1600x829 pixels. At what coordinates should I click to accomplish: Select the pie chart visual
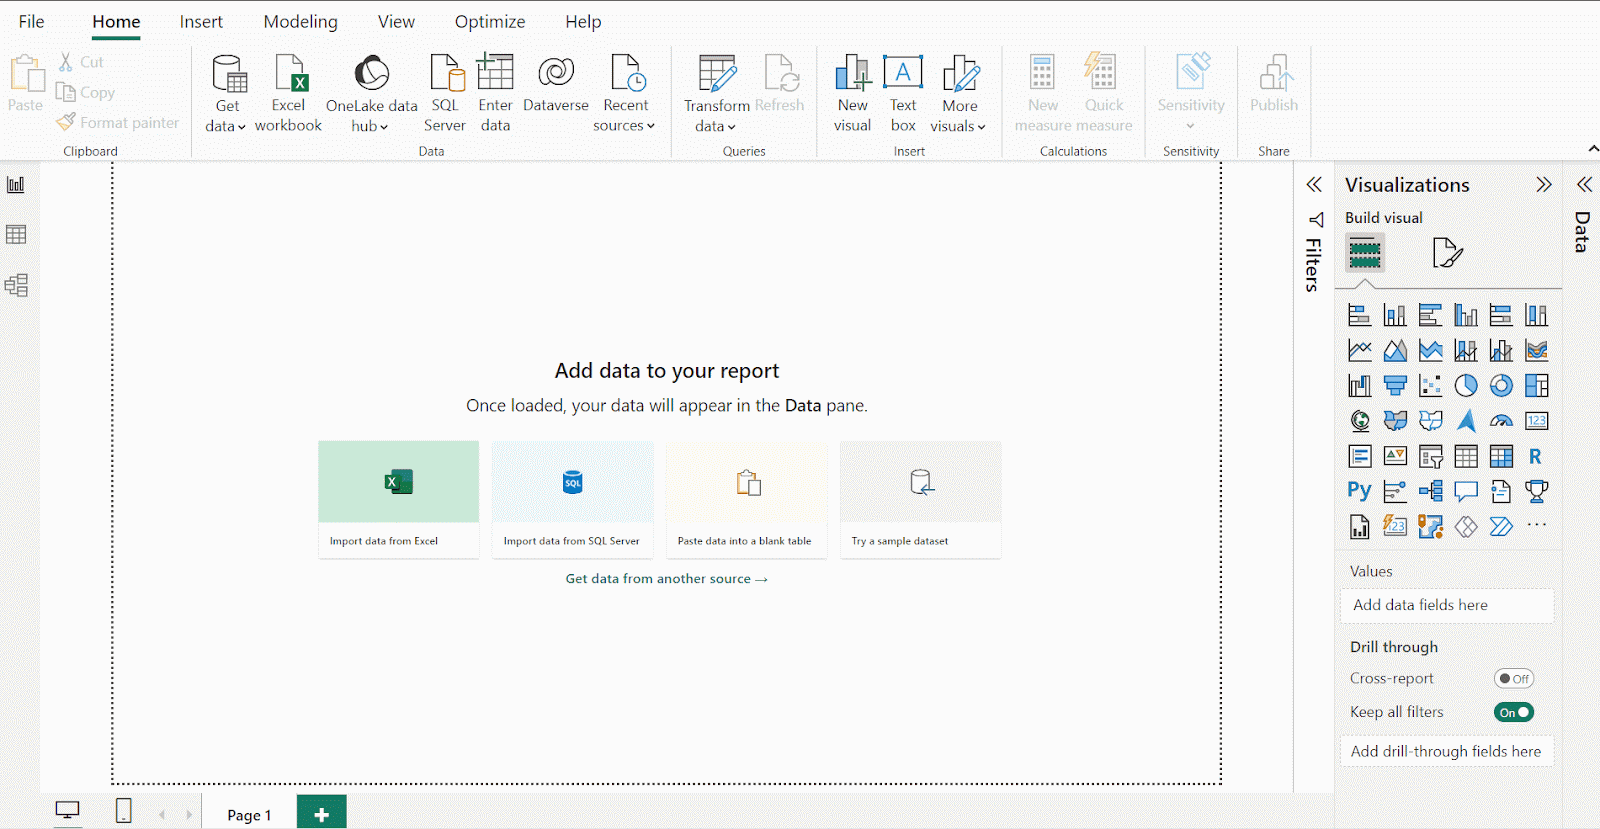(1466, 385)
